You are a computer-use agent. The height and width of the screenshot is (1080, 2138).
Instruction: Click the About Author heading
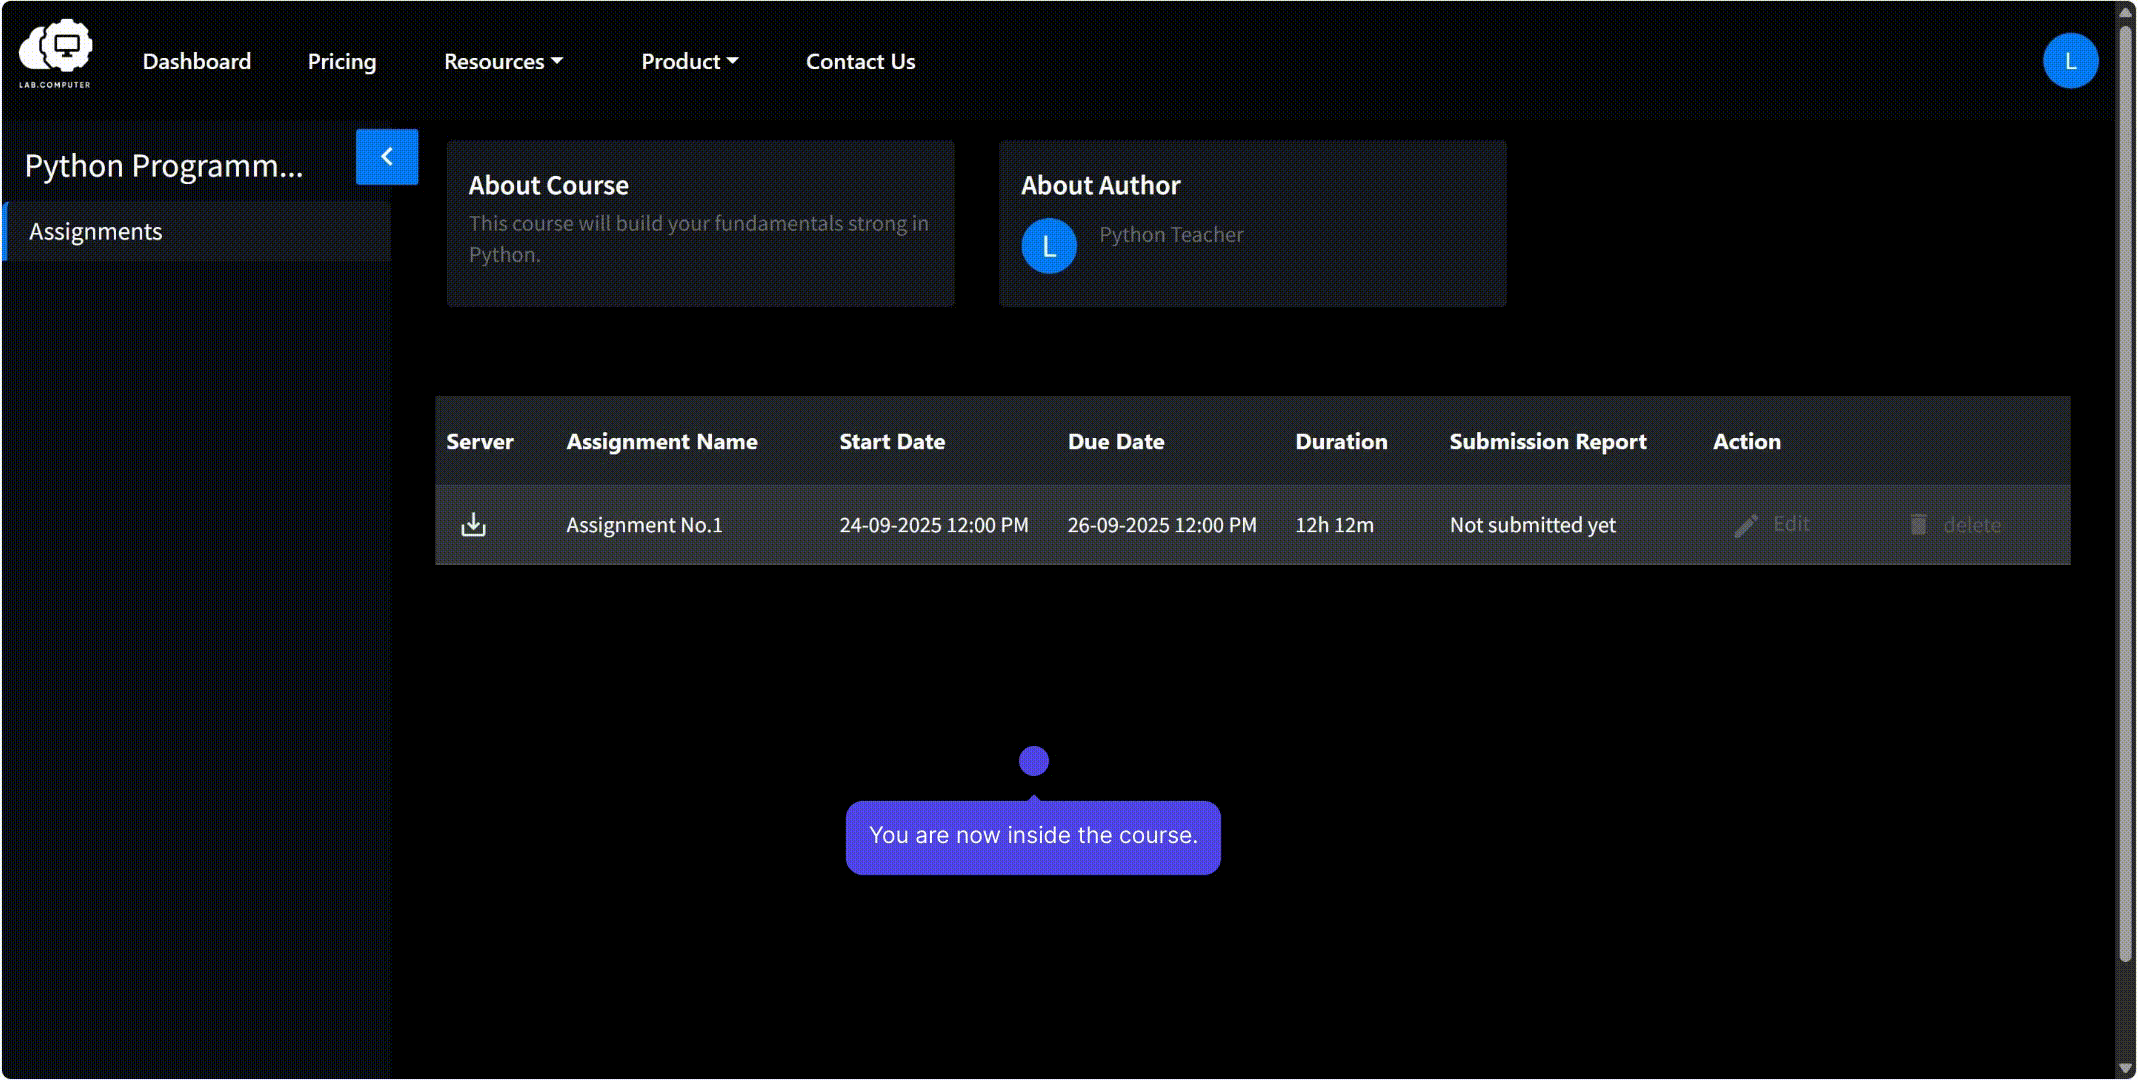[1100, 186]
